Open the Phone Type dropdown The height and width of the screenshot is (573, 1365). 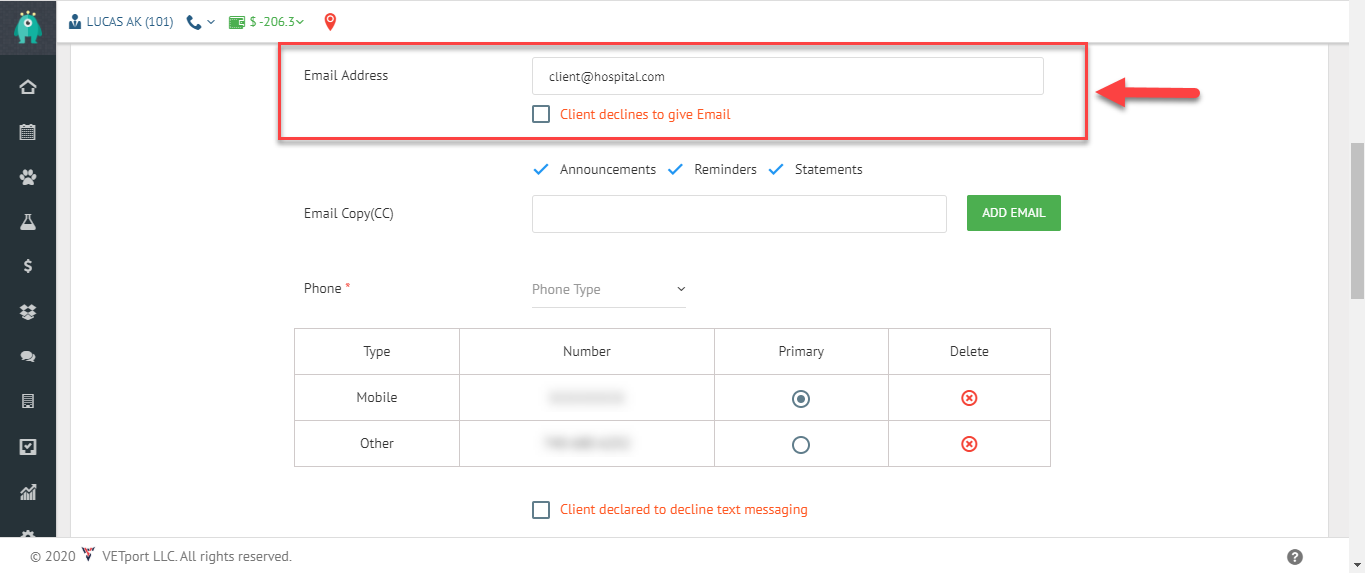coord(608,290)
